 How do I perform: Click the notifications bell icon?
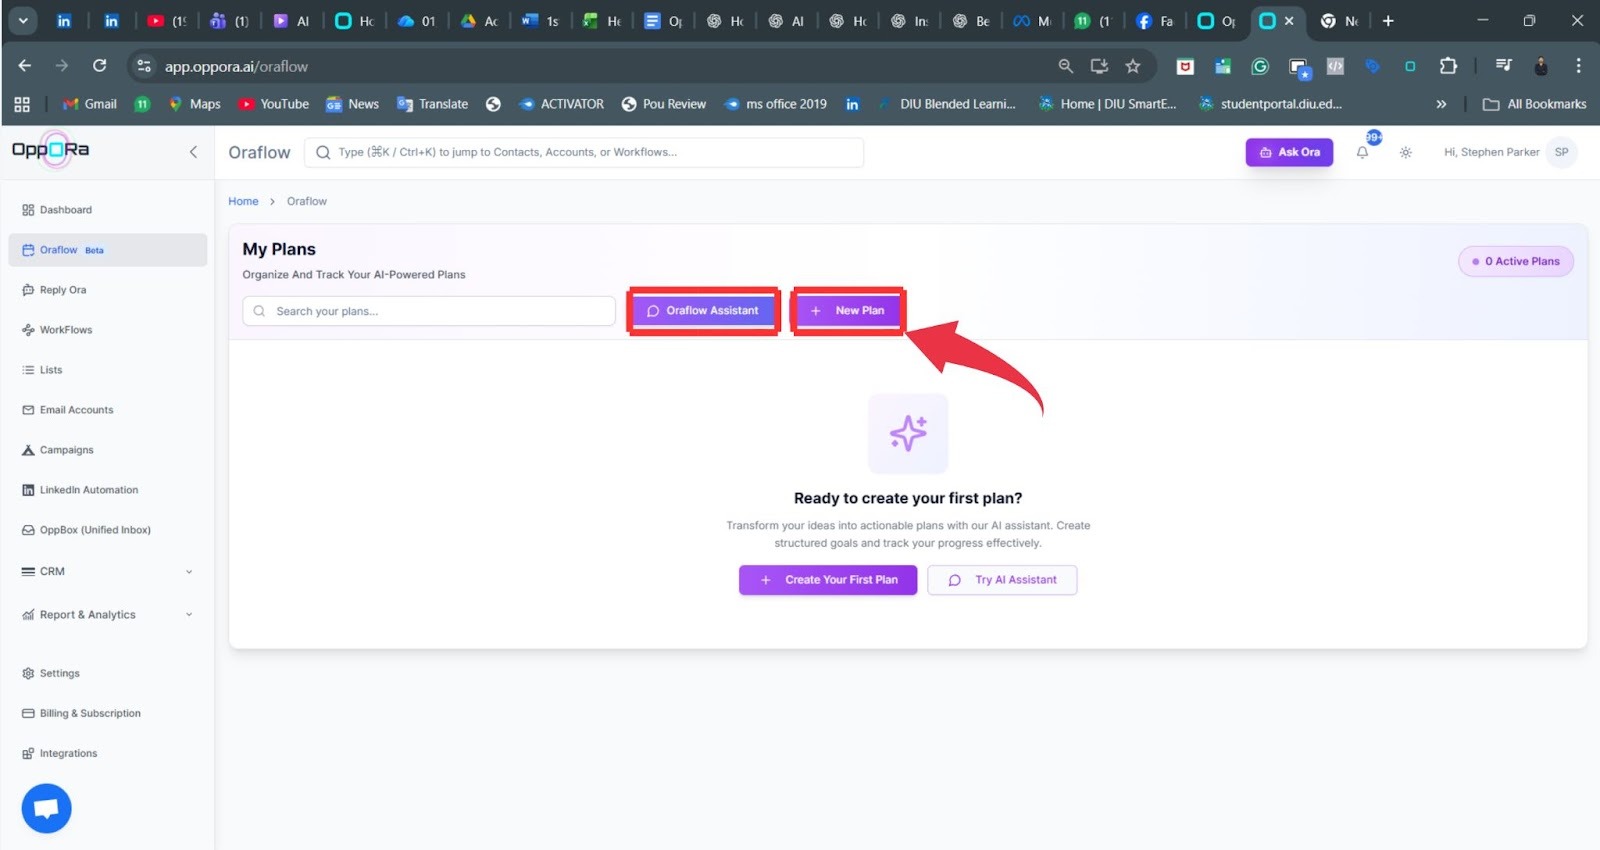(1362, 153)
